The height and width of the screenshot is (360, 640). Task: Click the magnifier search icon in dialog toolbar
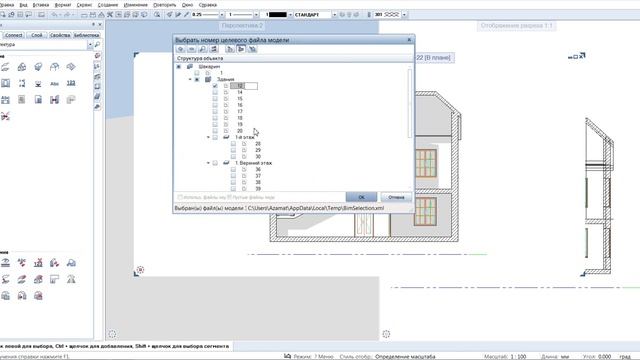pos(202,49)
